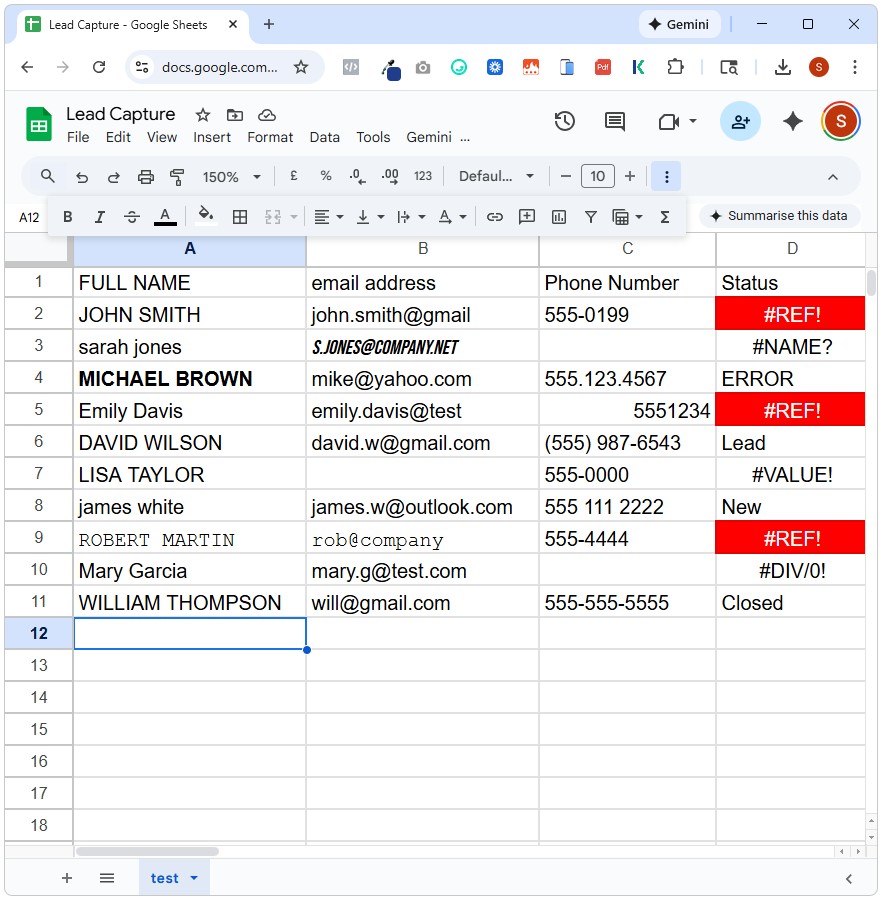Open the Gemini sparkle side panel
Screen dimensions: 883x901
tap(793, 121)
